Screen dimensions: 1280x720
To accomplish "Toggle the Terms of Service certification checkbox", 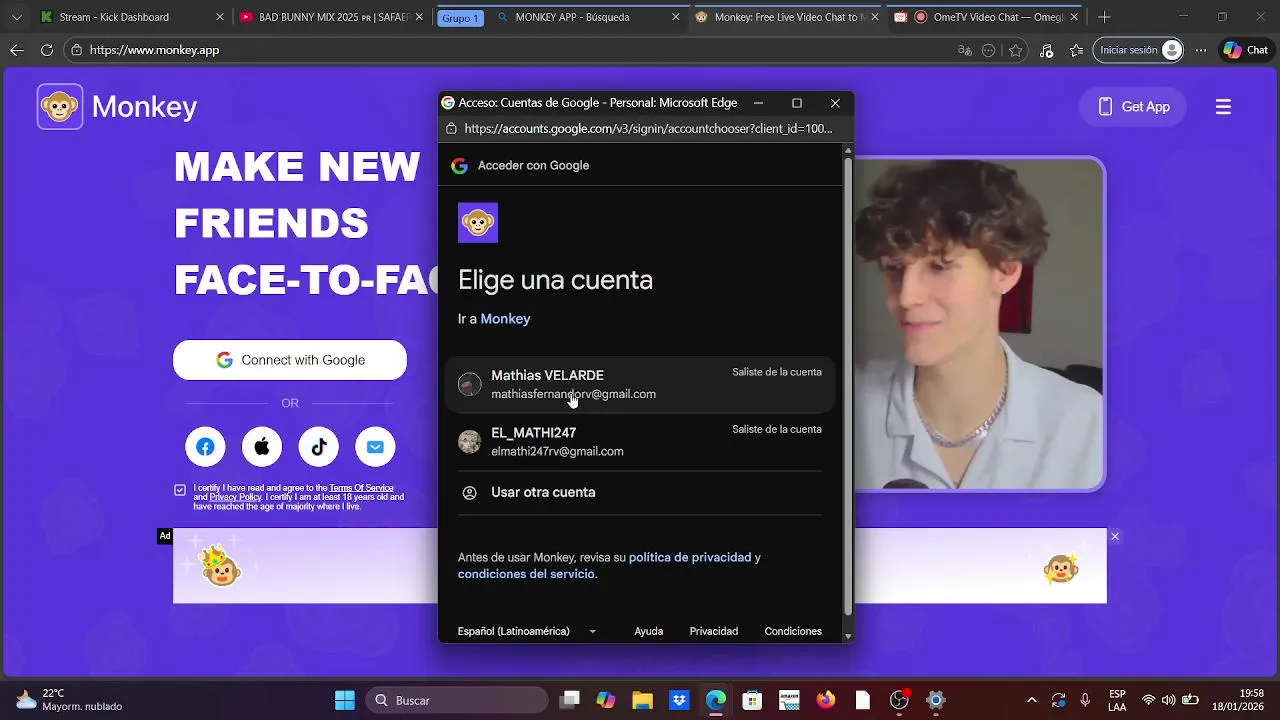I will coord(180,490).
